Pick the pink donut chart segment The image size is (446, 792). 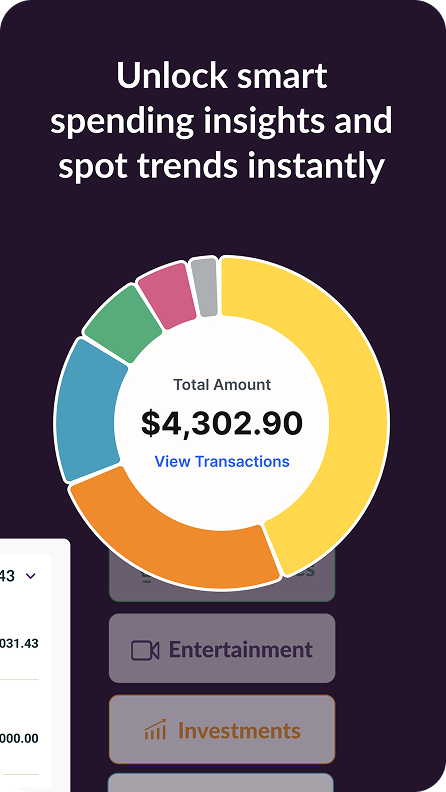point(168,295)
